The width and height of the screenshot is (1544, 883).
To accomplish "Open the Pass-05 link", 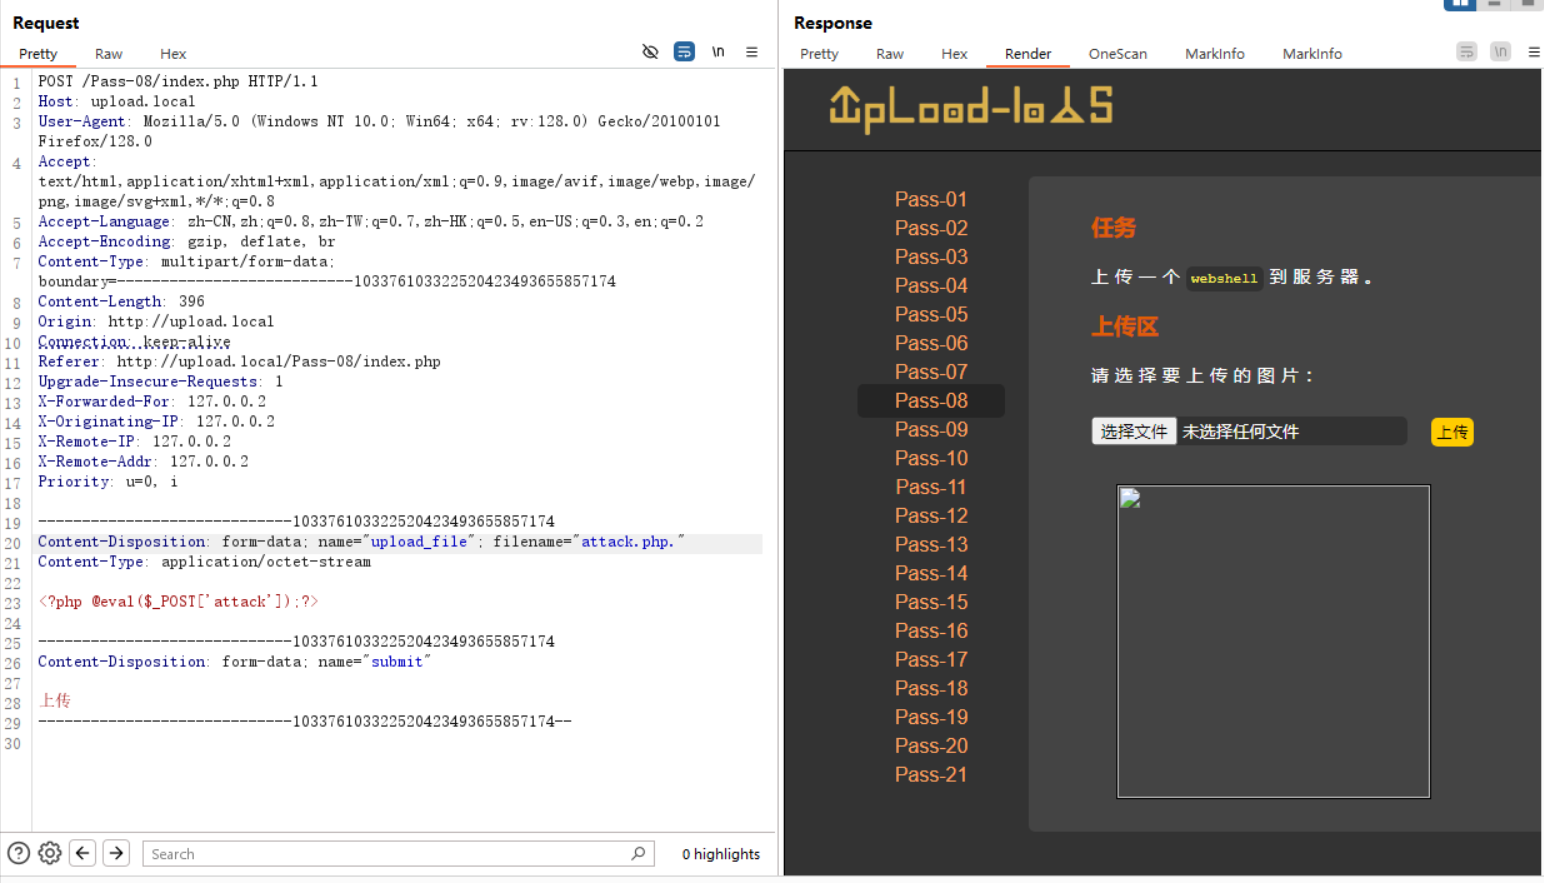I will pyautogui.click(x=931, y=314).
